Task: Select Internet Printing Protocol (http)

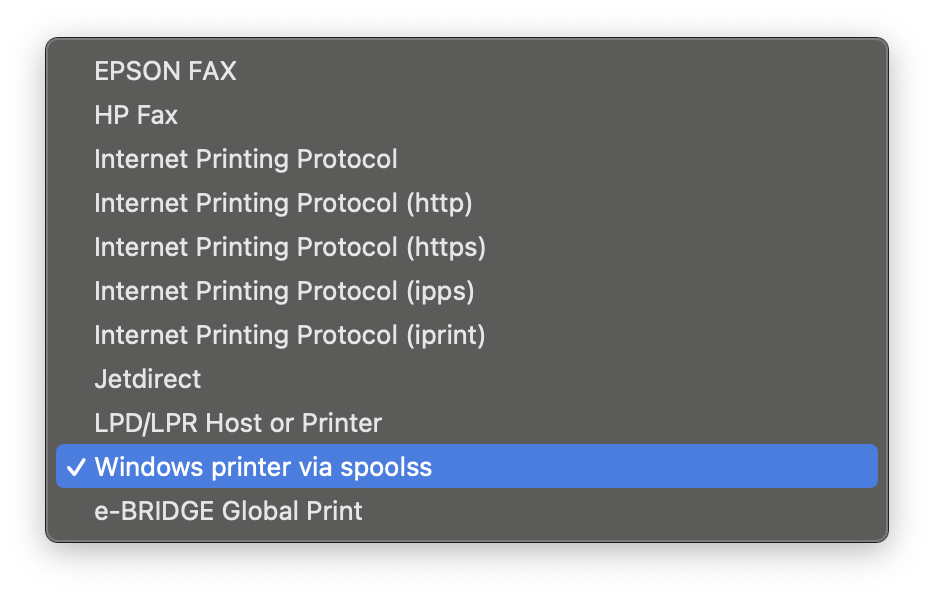Action: 283,203
